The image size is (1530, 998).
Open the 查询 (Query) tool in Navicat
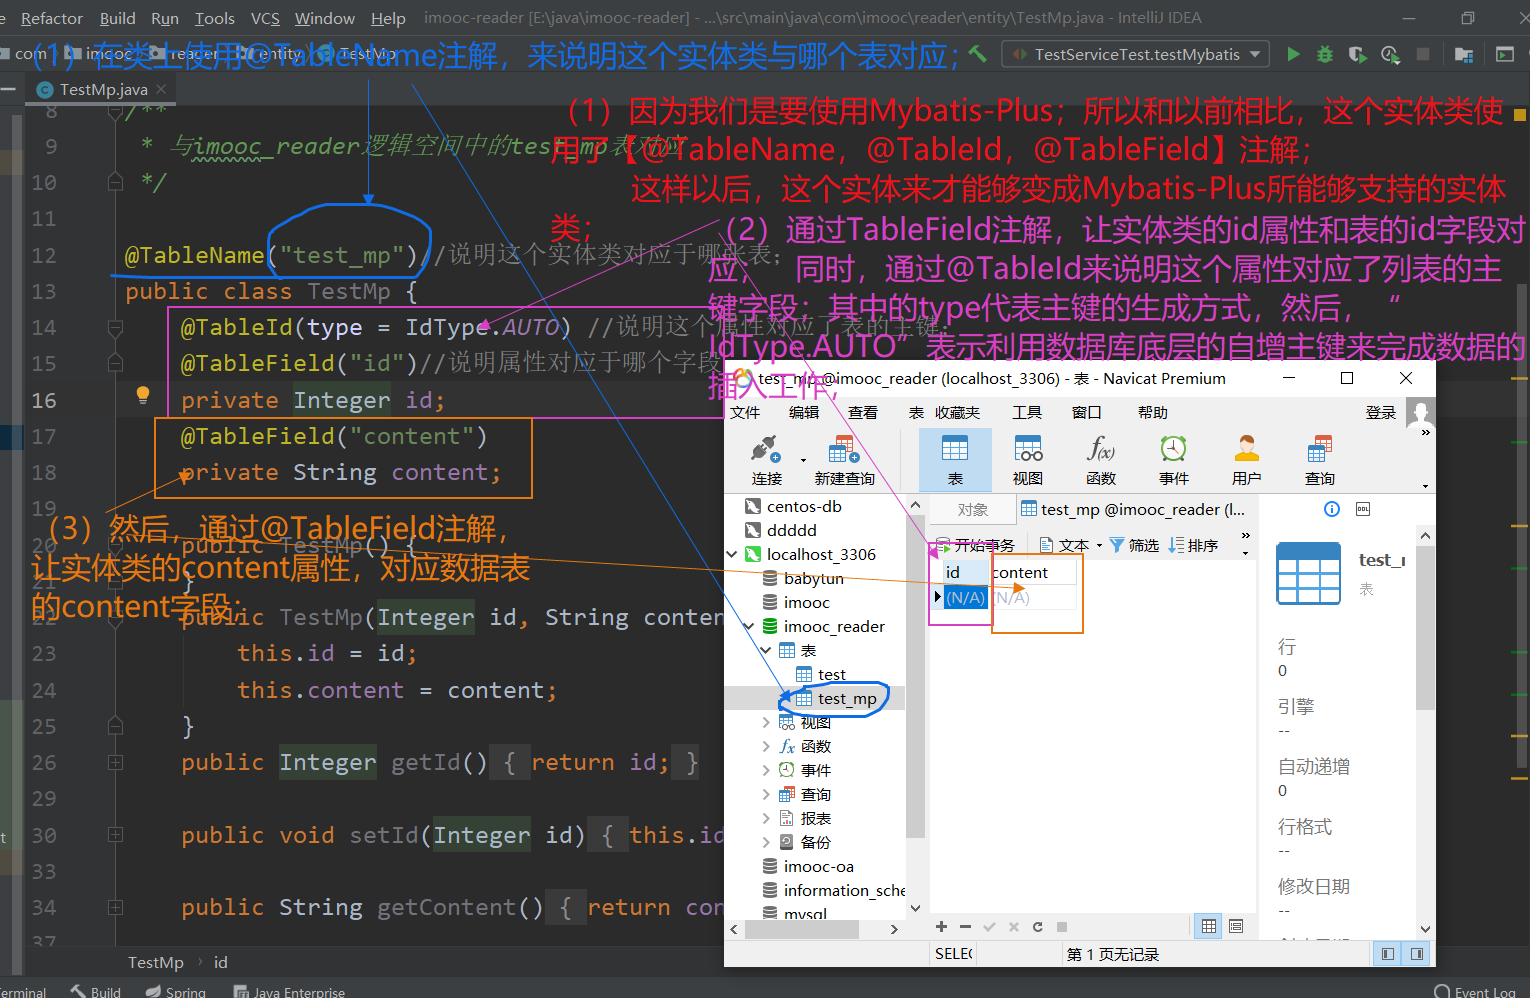[1319, 458]
